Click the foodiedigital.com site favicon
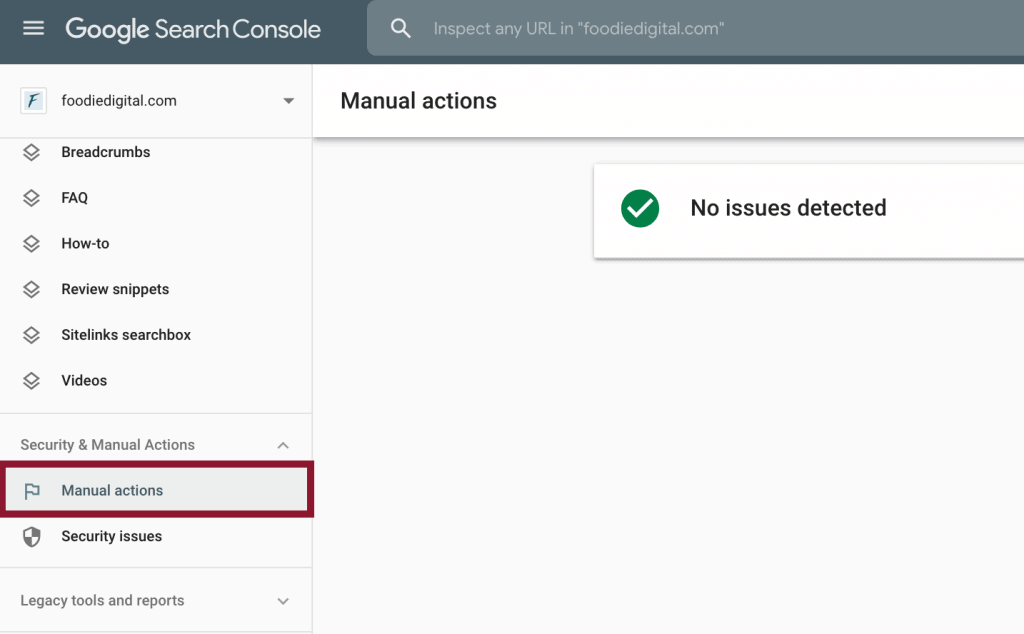 33,101
